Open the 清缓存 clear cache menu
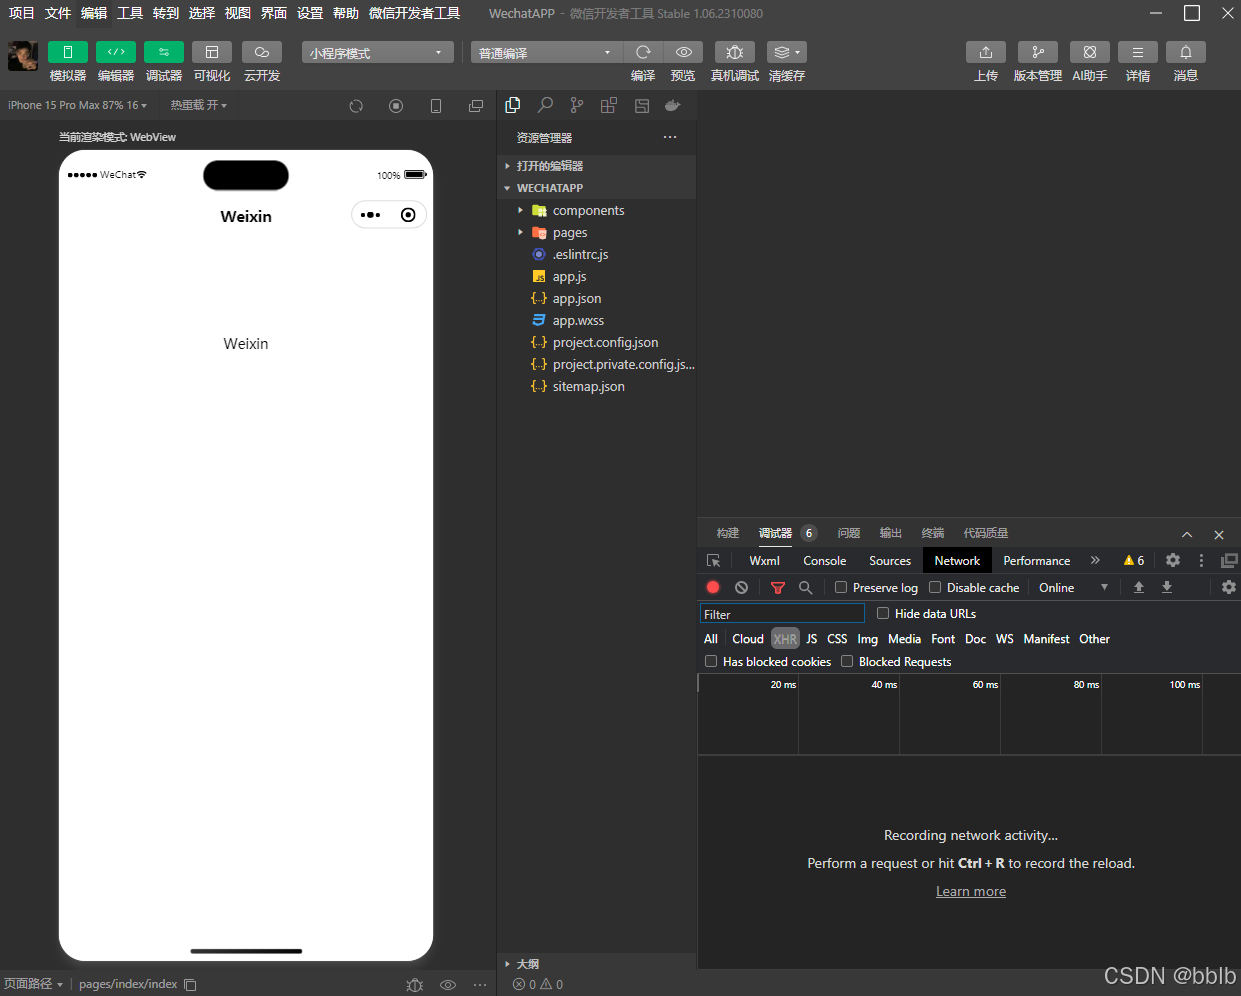This screenshot has width=1241, height=996. (787, 52)
